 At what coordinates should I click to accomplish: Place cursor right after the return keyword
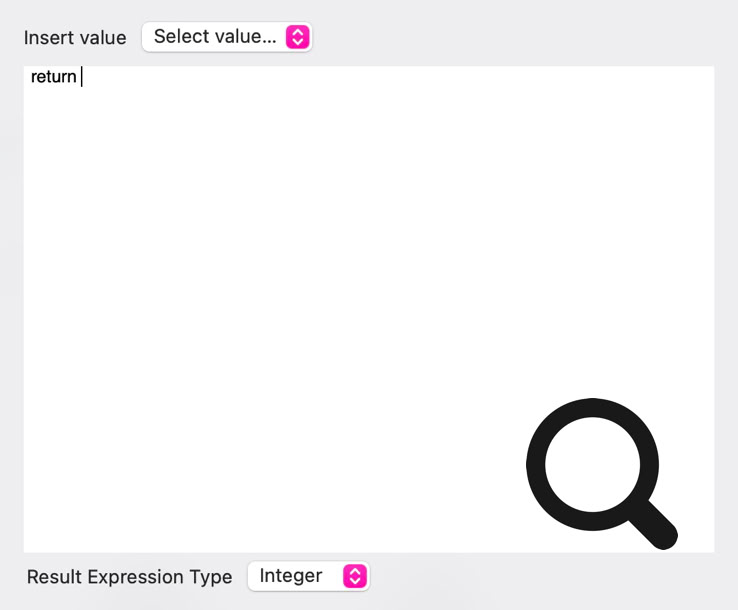click(x=79, y=77)
